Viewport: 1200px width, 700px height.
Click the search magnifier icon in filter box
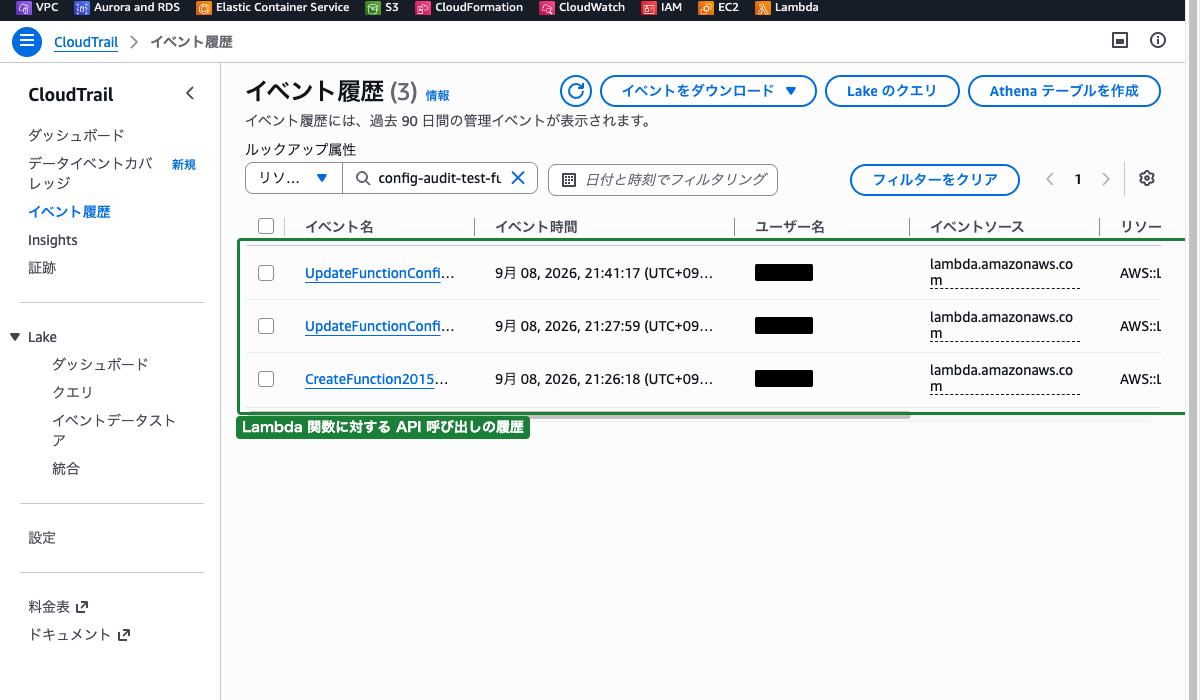(x=361, y=178)
